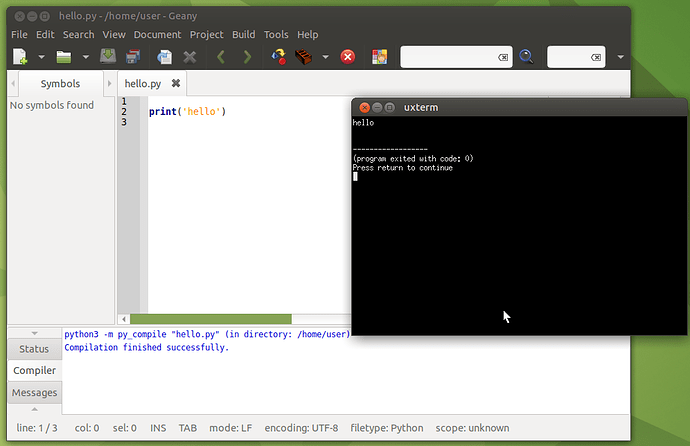
Task: Click the 'line: 1 / 3' status entry
Action: (x=37, y=428)
